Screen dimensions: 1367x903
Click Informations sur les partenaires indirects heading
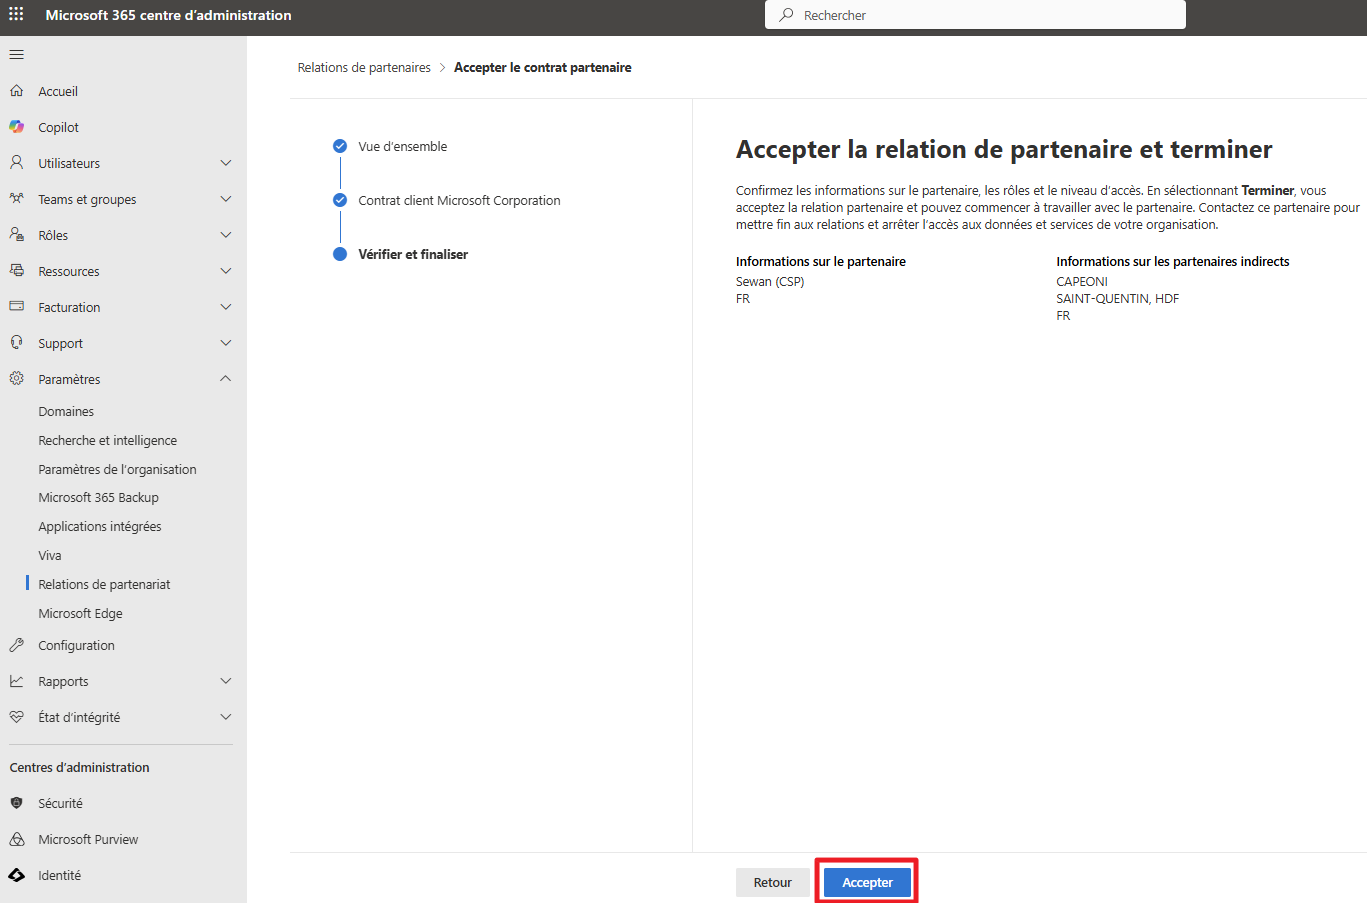pyautogui.click(x=1173, y=261)
